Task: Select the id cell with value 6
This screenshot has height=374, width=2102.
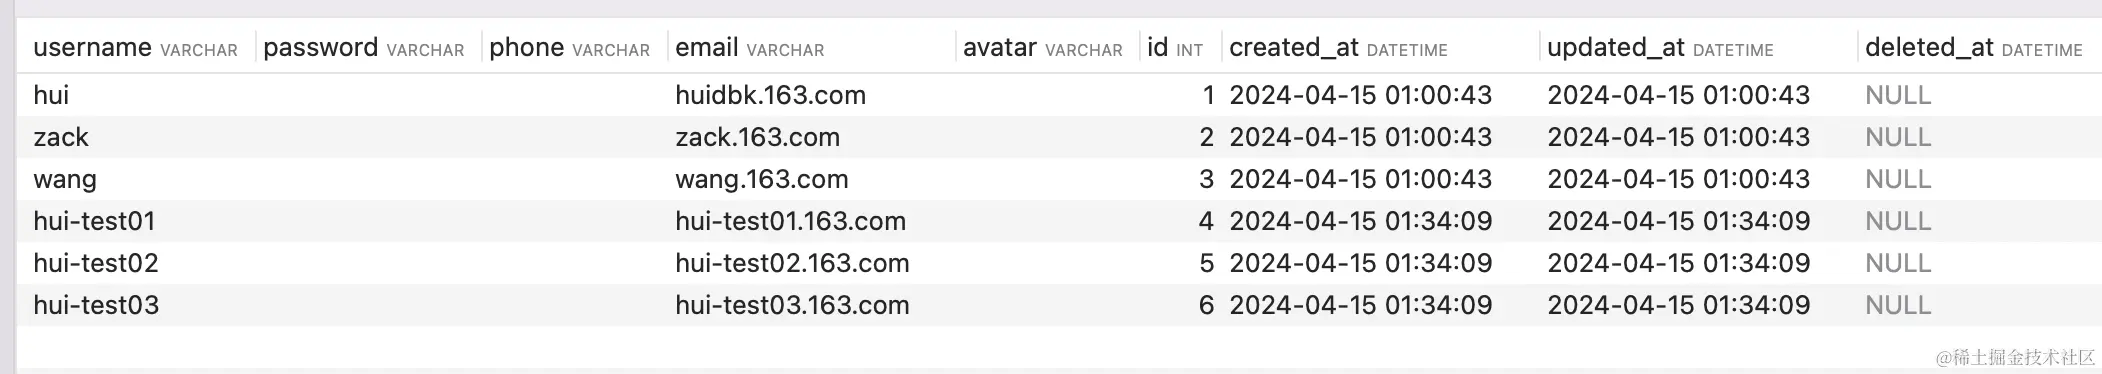Action: pyautogui.click(x=1206, y=305)
